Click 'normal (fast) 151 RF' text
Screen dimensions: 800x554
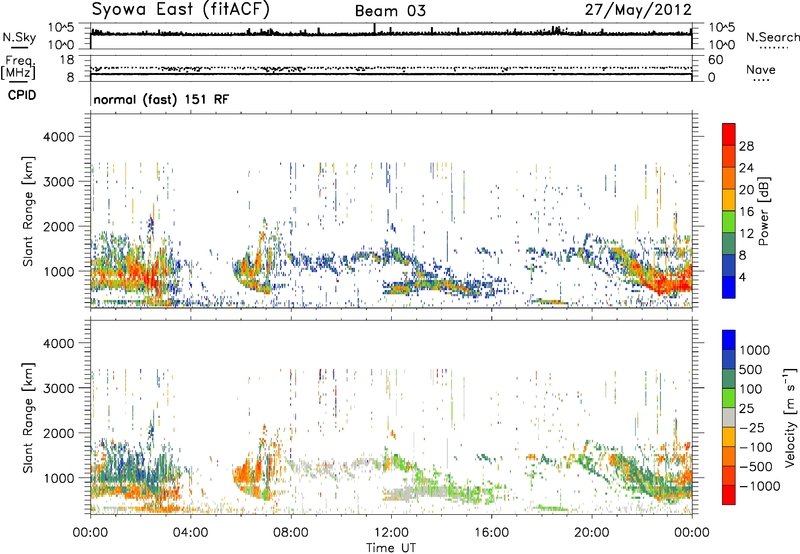[x=161, y=99]
